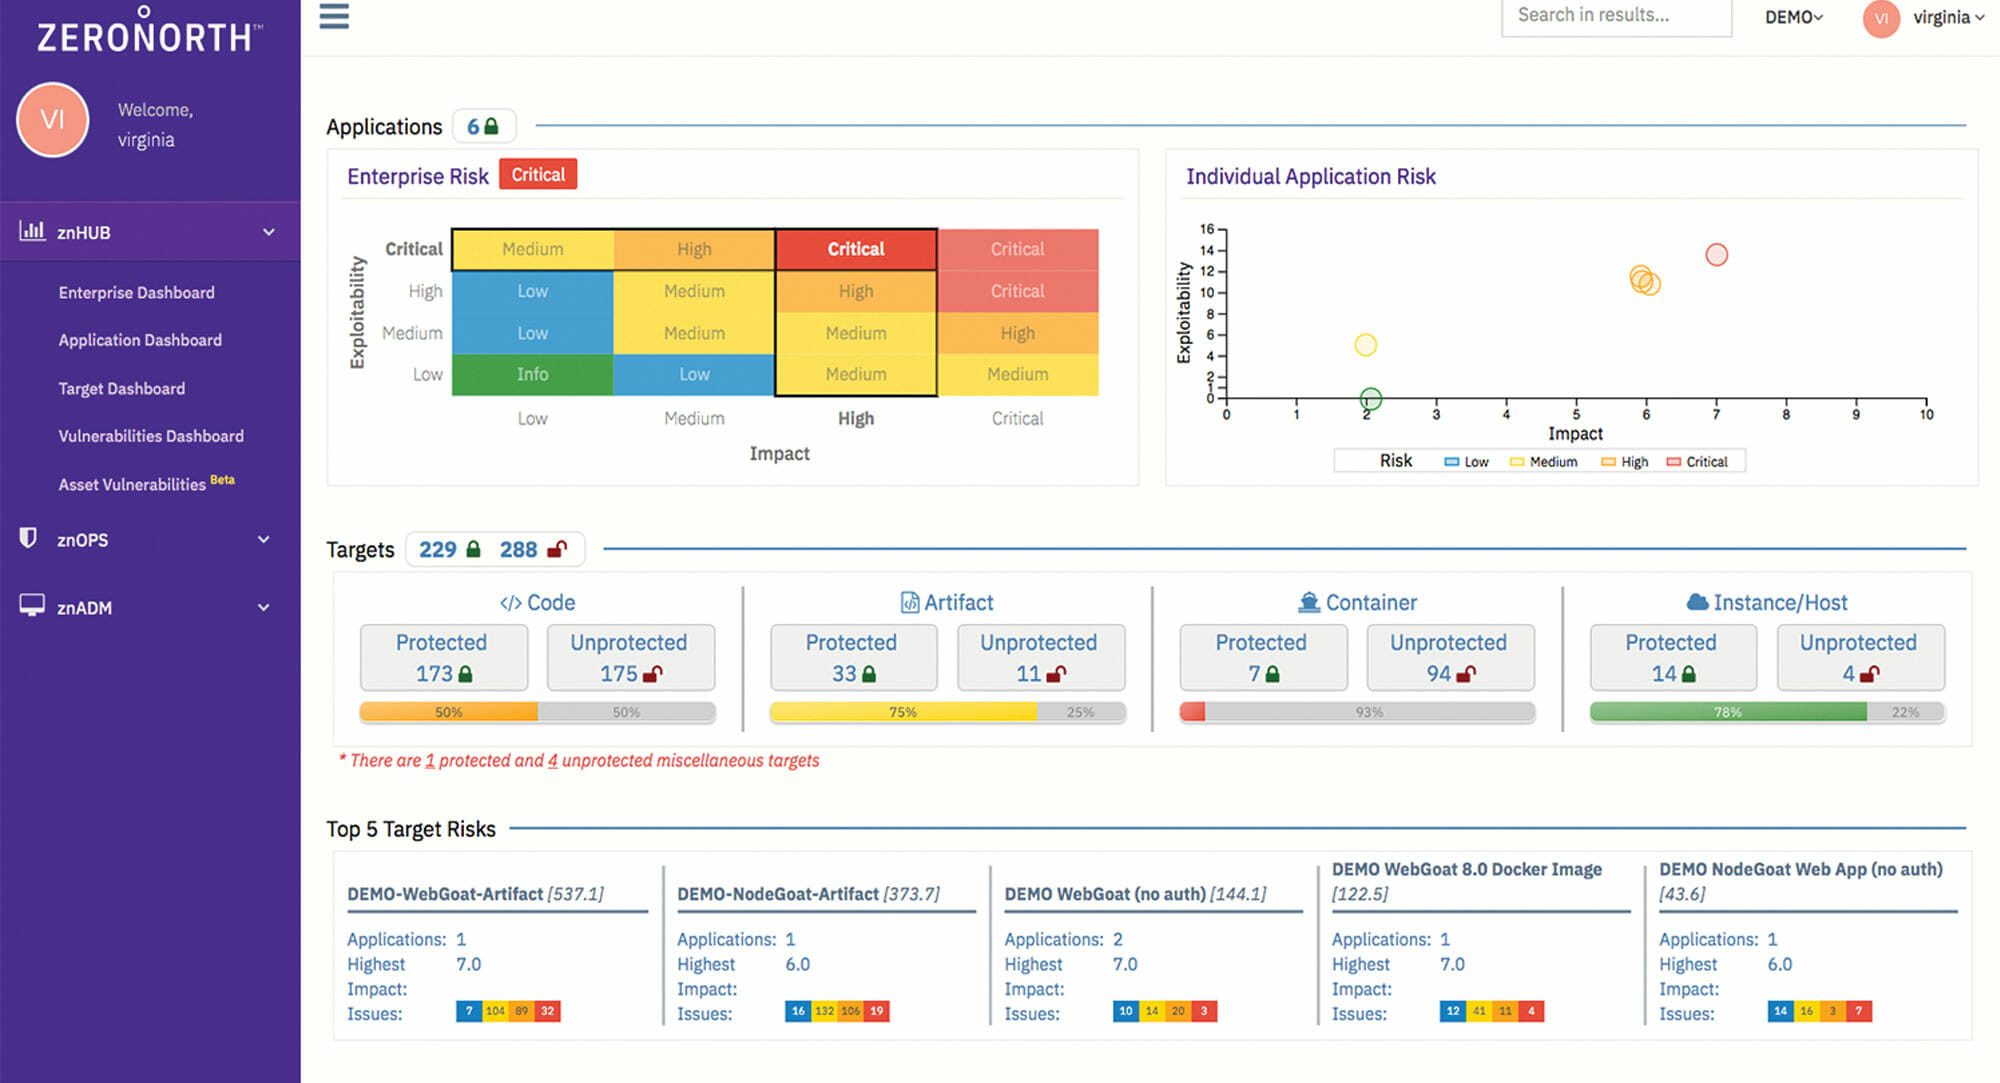Click the Instance/Host cloud icon

click(1697, 602)
